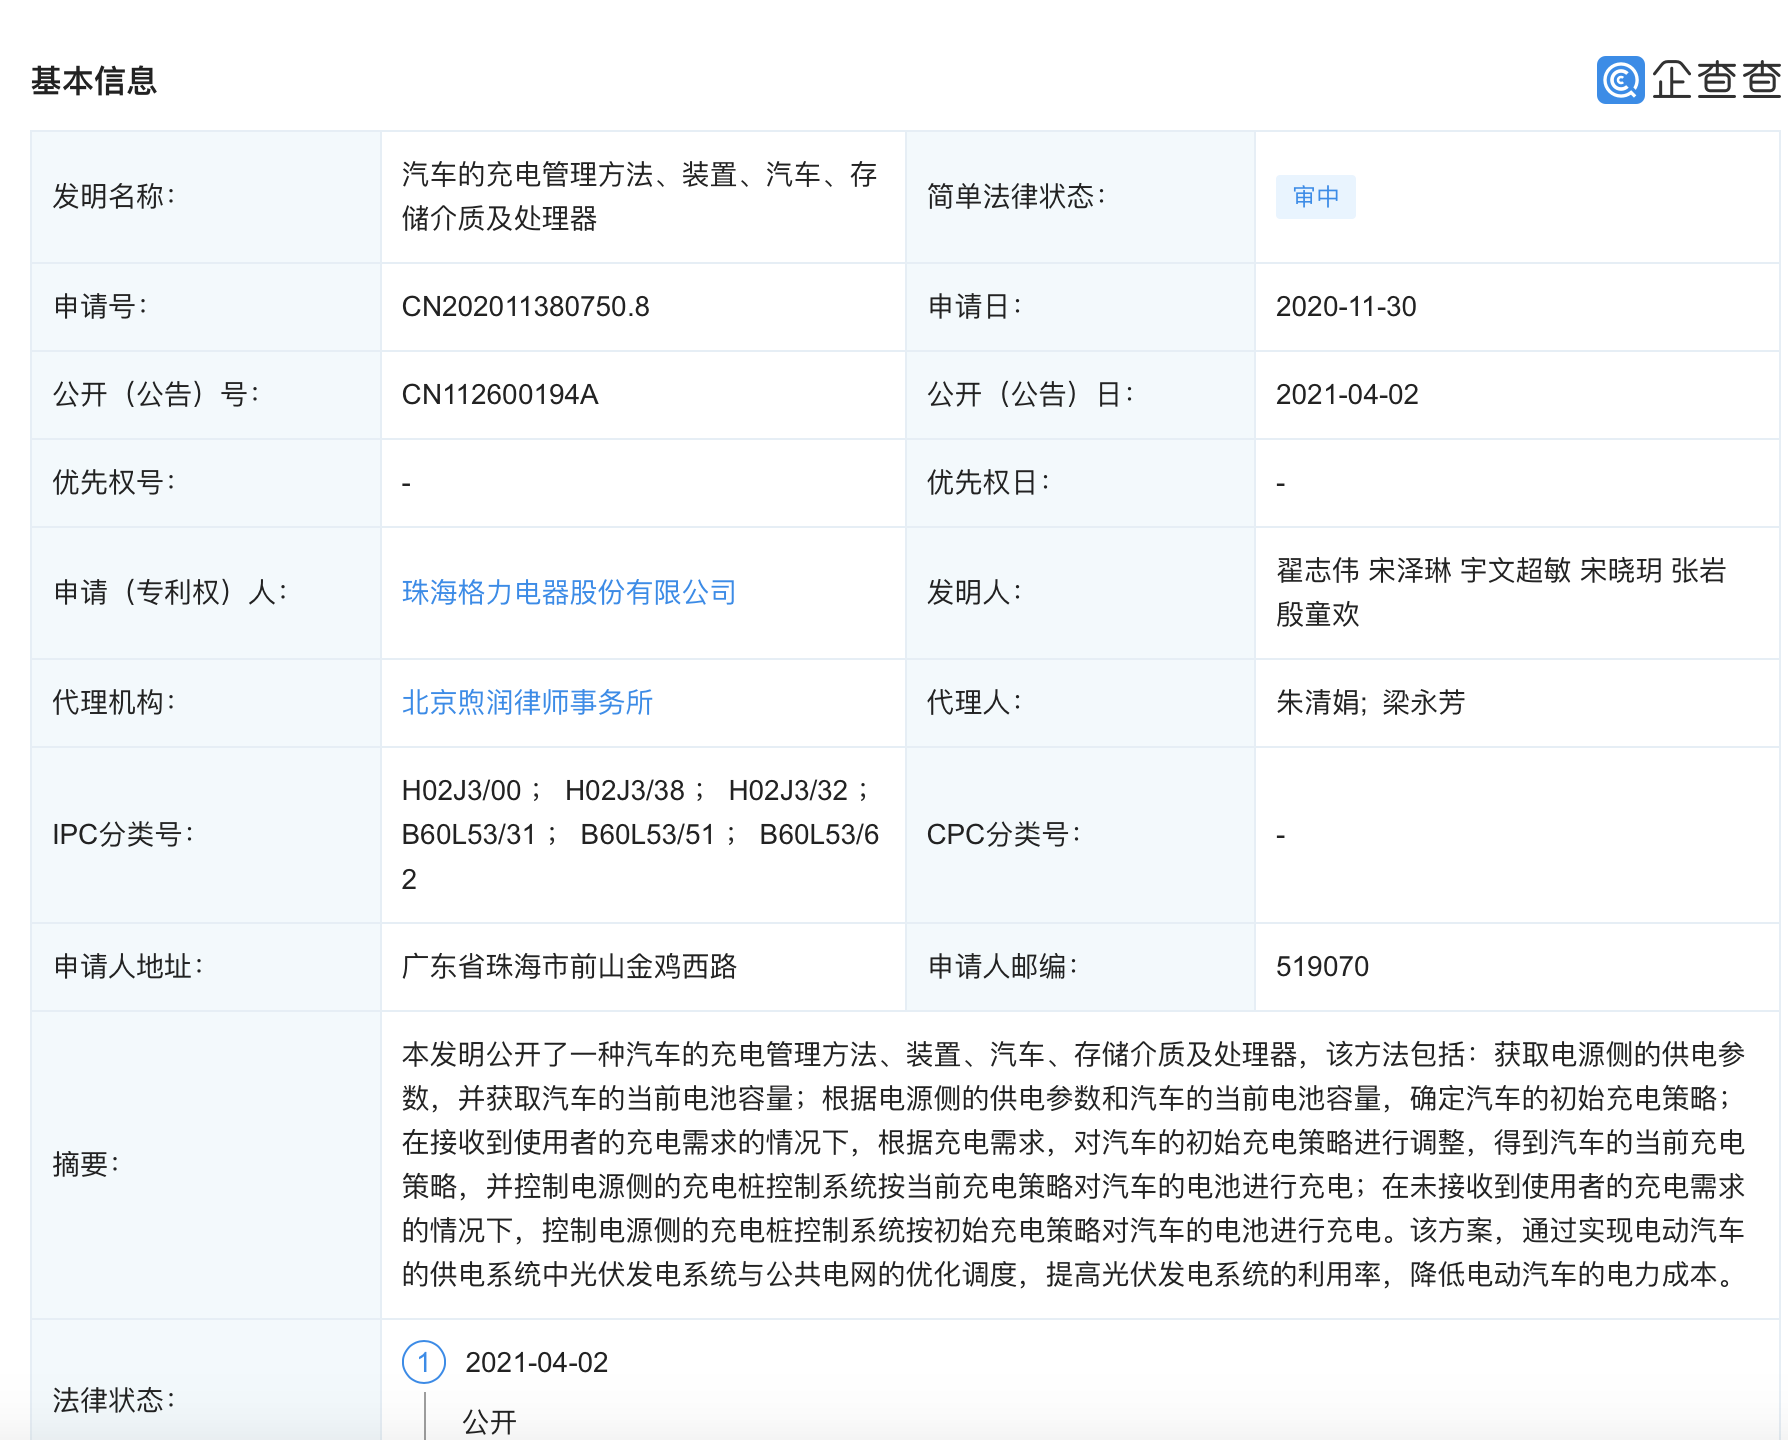Click IPC code H02J3/32
The image size is (1788, 1440).
click(788, 791)
